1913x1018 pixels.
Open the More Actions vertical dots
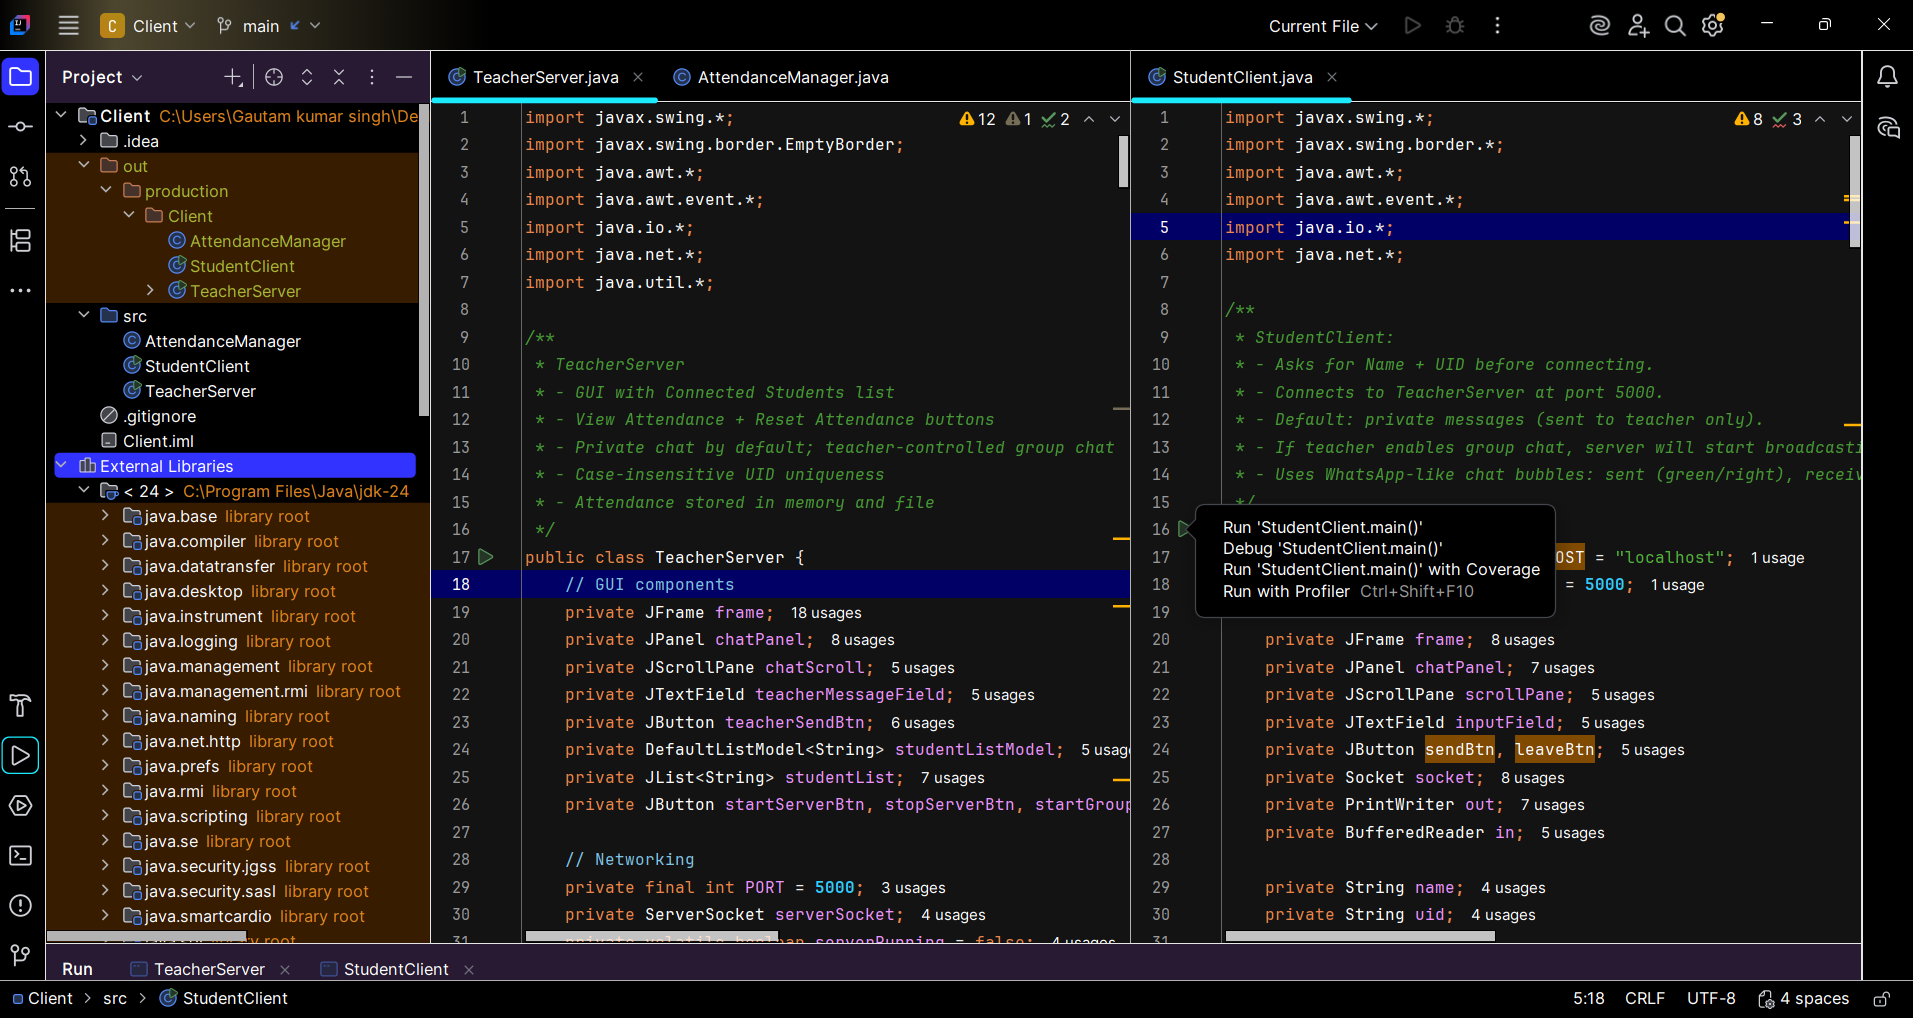click(1497, 26)
